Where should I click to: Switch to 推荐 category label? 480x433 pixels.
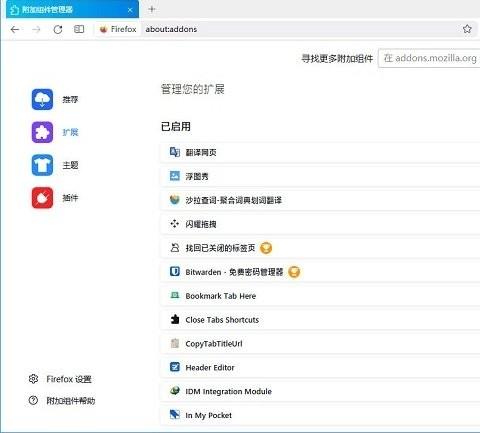coord(70,99)
